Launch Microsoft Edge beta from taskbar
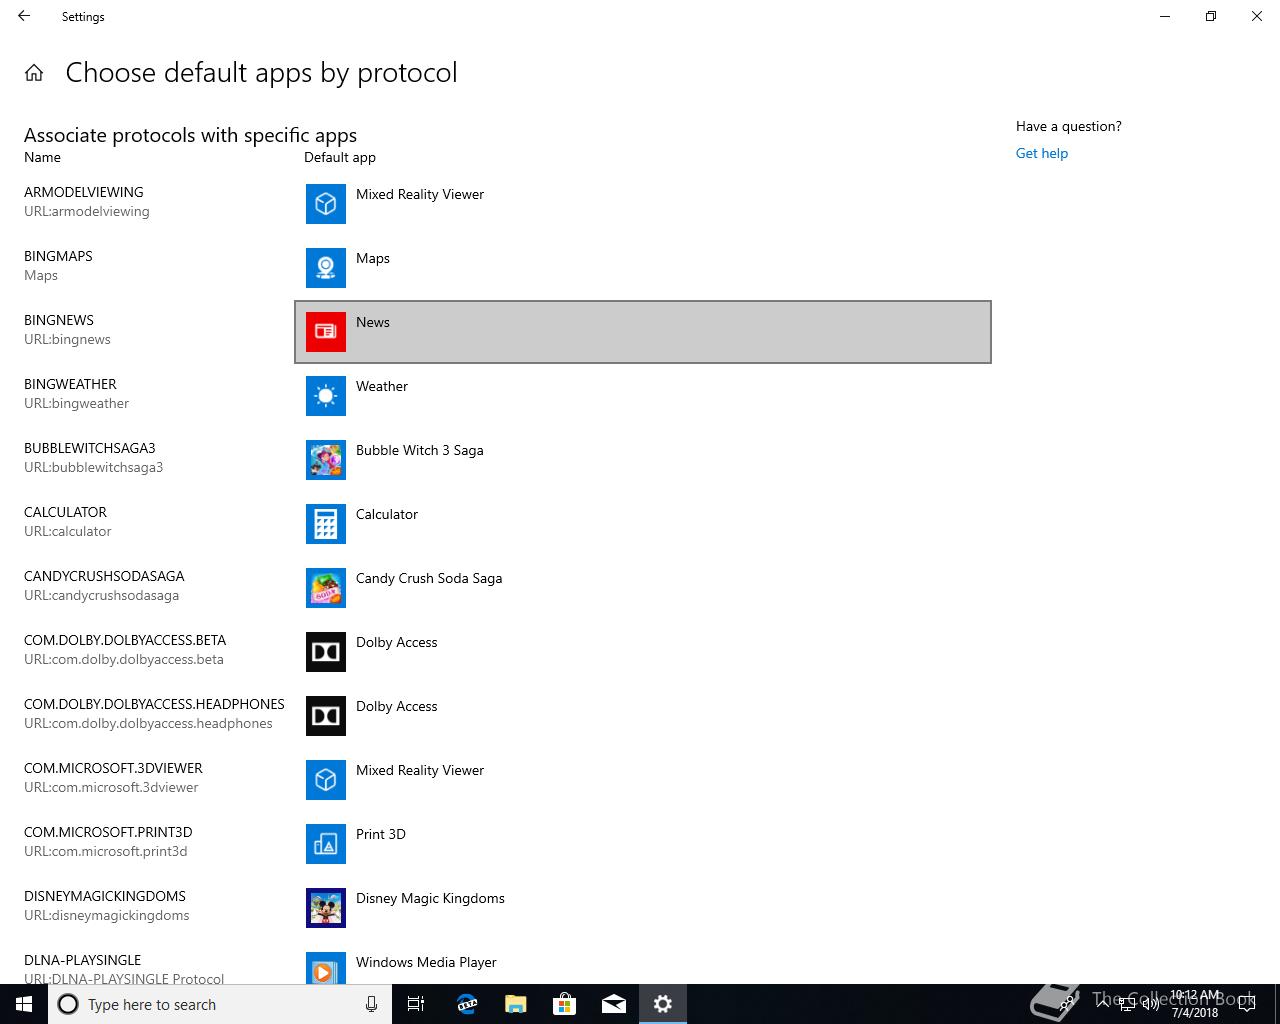The height and width of the screenshot is (1024, 1280). tap(466, 1004)
